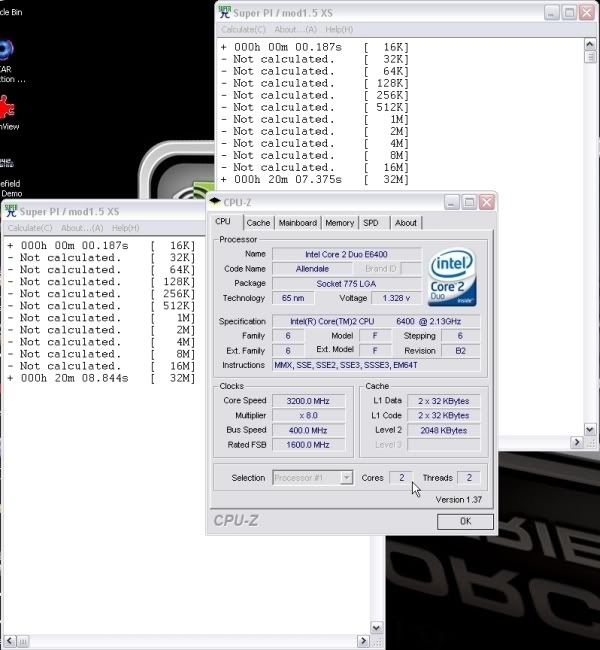The image size is (600, 650).
Task: Open the SPD tab in CPU-Z
Action: tap(371, 223)
